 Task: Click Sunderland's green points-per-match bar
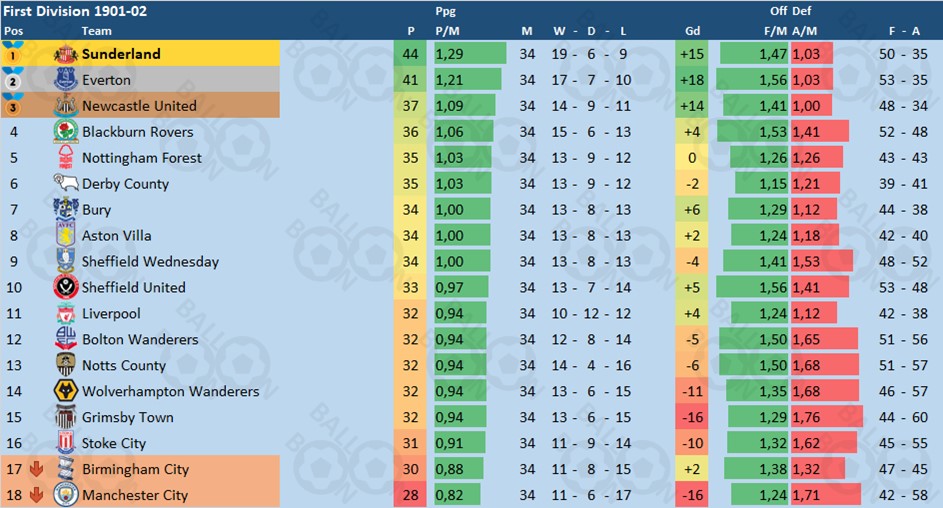pos(468,54)
